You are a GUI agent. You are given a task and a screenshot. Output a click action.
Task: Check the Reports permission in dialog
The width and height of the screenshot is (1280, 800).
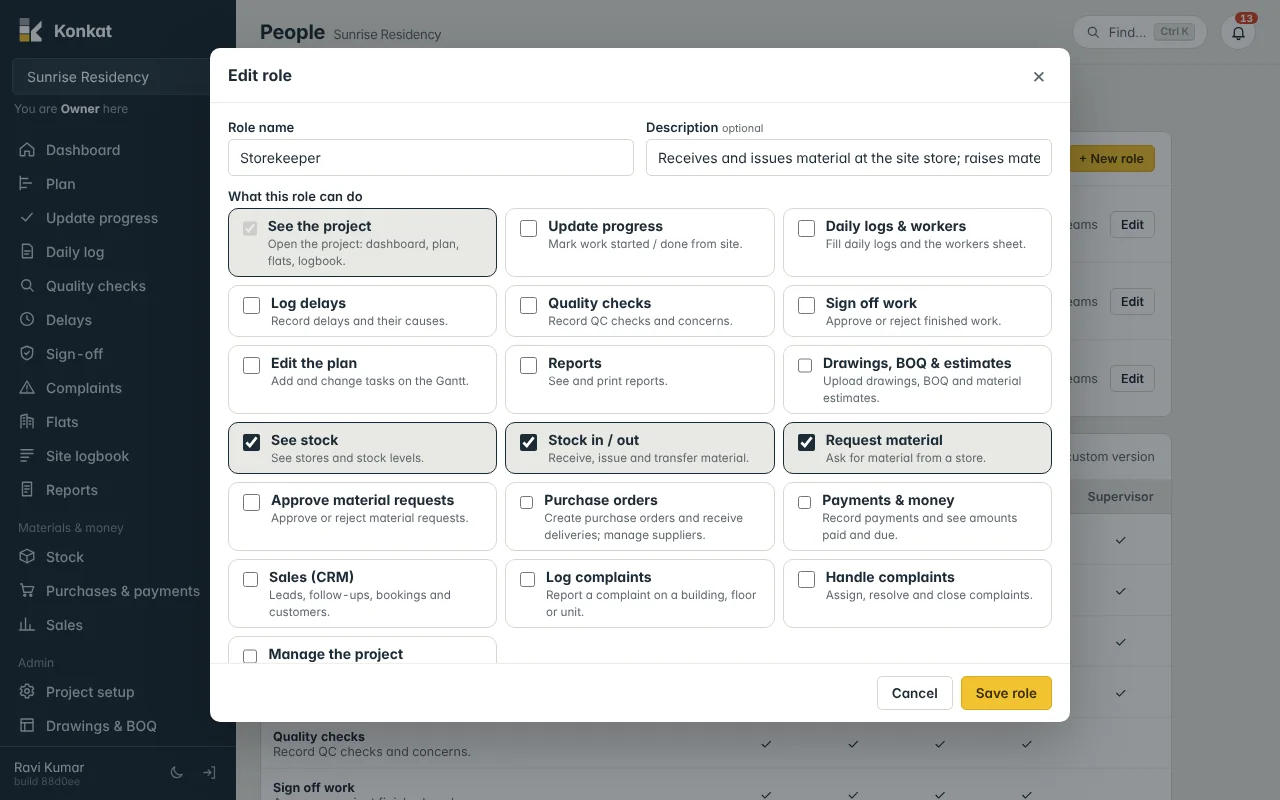coord(529,366)
